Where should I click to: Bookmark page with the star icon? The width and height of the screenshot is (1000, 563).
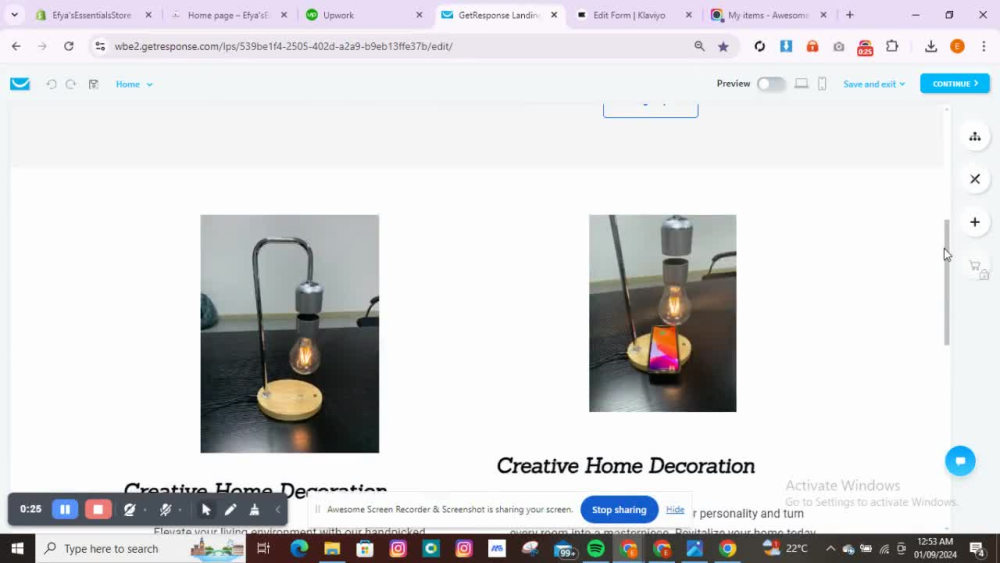click(723, 46)
